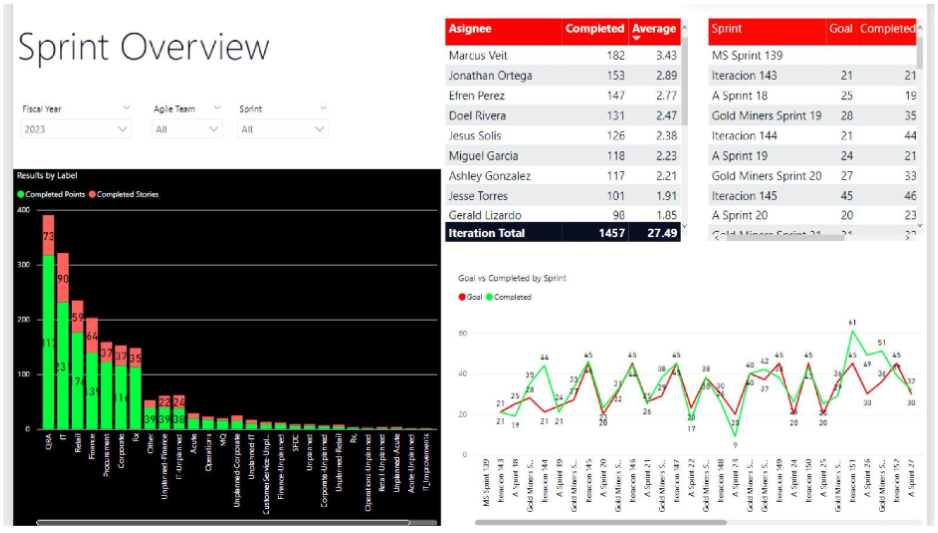Select the Miguel Garcia row
The width and height of the screenshot is (938, 533).
pos(562,156)
